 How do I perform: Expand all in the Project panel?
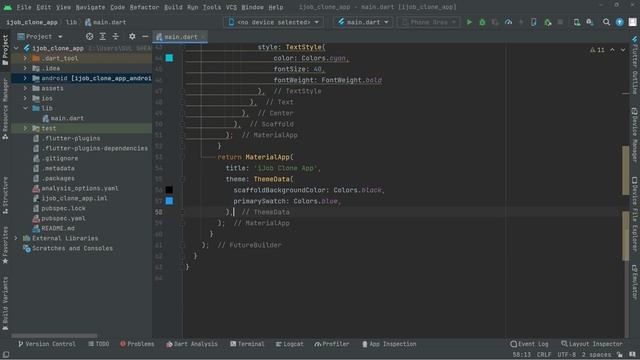tap(102, 37)
